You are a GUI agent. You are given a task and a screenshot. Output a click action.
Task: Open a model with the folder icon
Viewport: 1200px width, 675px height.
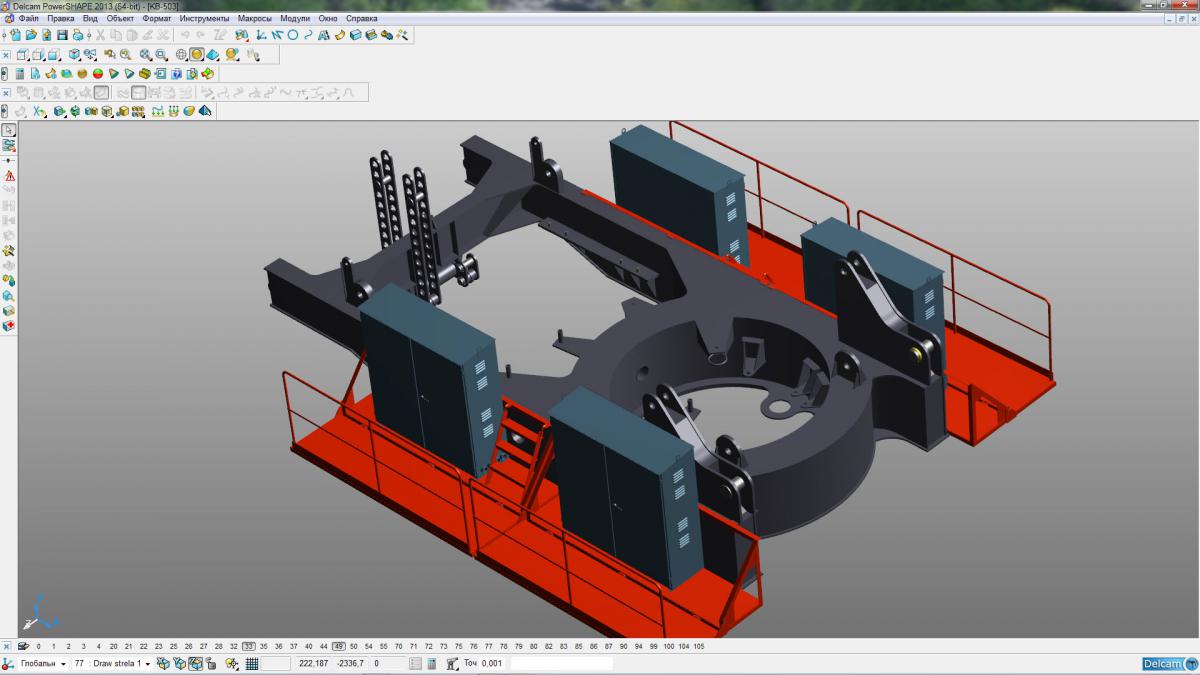[31, 34]
